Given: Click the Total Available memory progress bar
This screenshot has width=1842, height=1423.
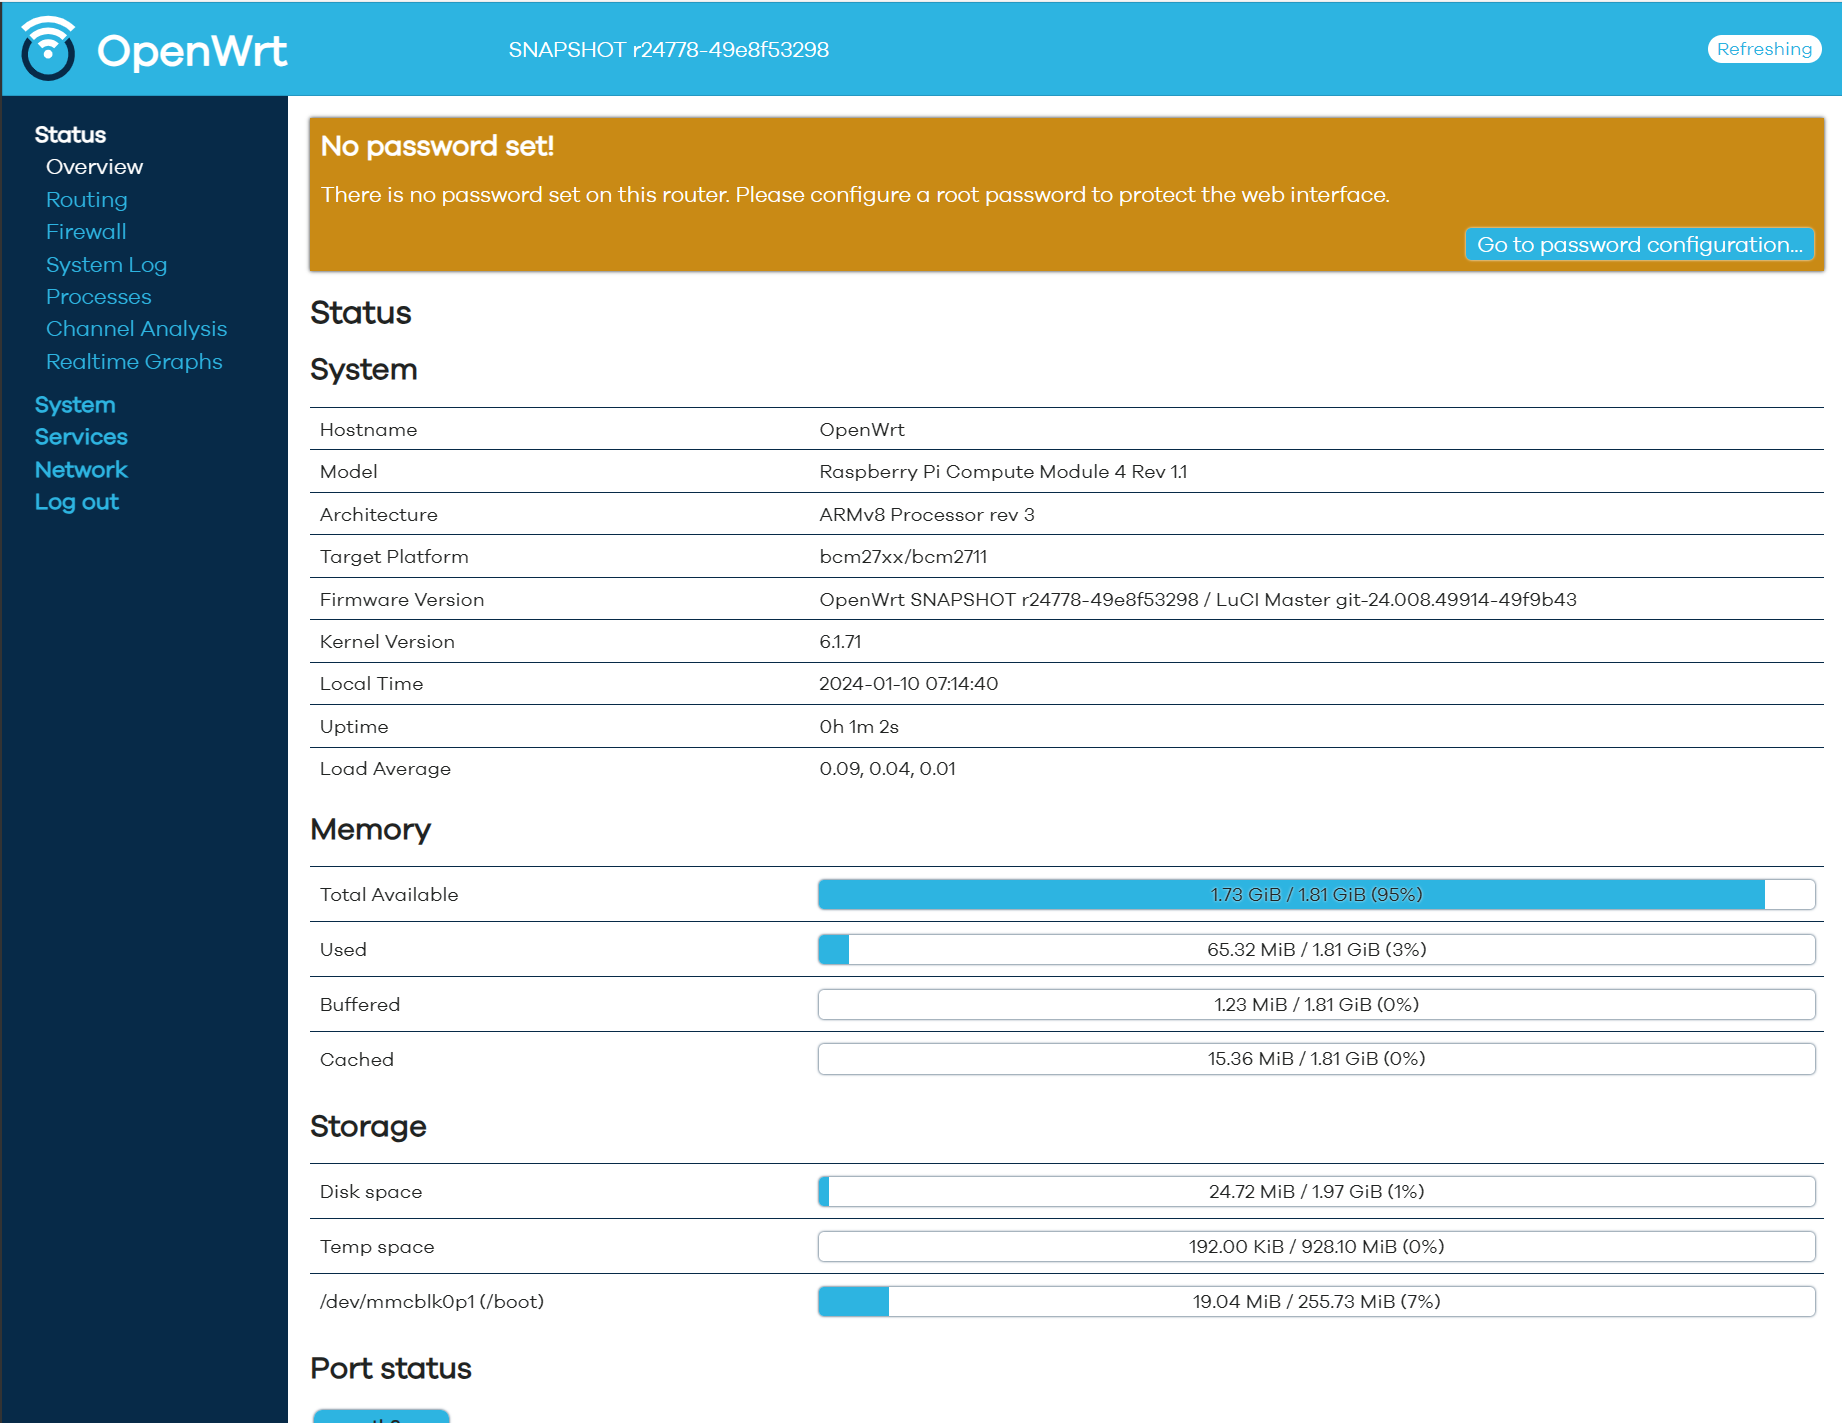Looking at the screenshot, I should (1316, 894).
